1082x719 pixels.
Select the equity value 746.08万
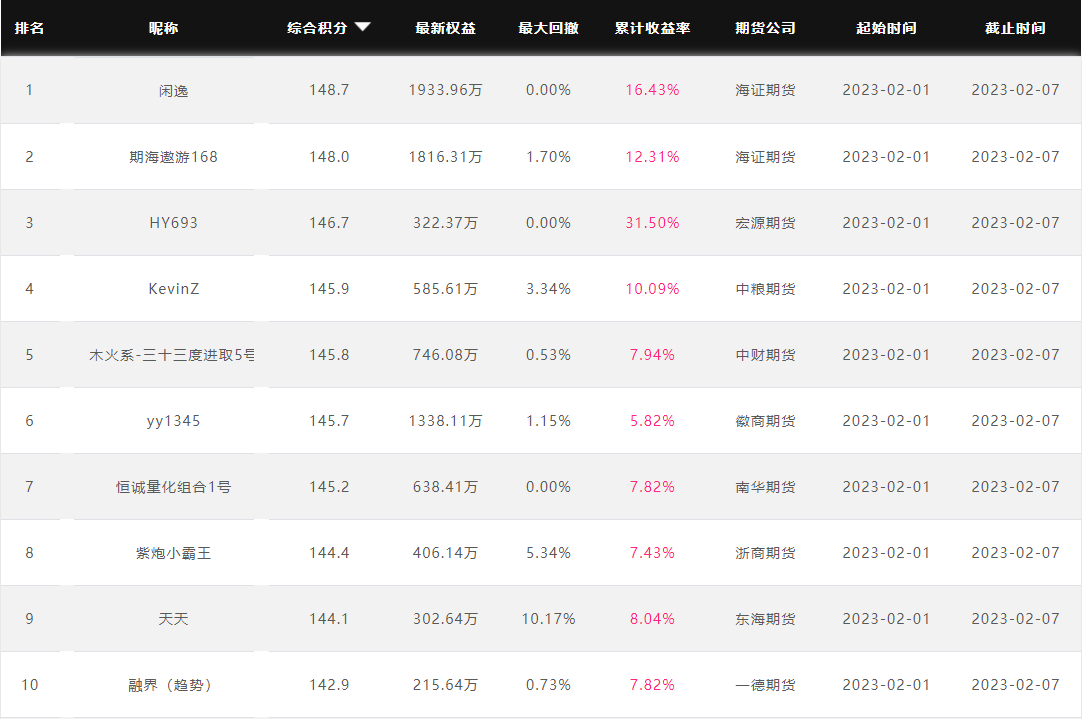446,355
